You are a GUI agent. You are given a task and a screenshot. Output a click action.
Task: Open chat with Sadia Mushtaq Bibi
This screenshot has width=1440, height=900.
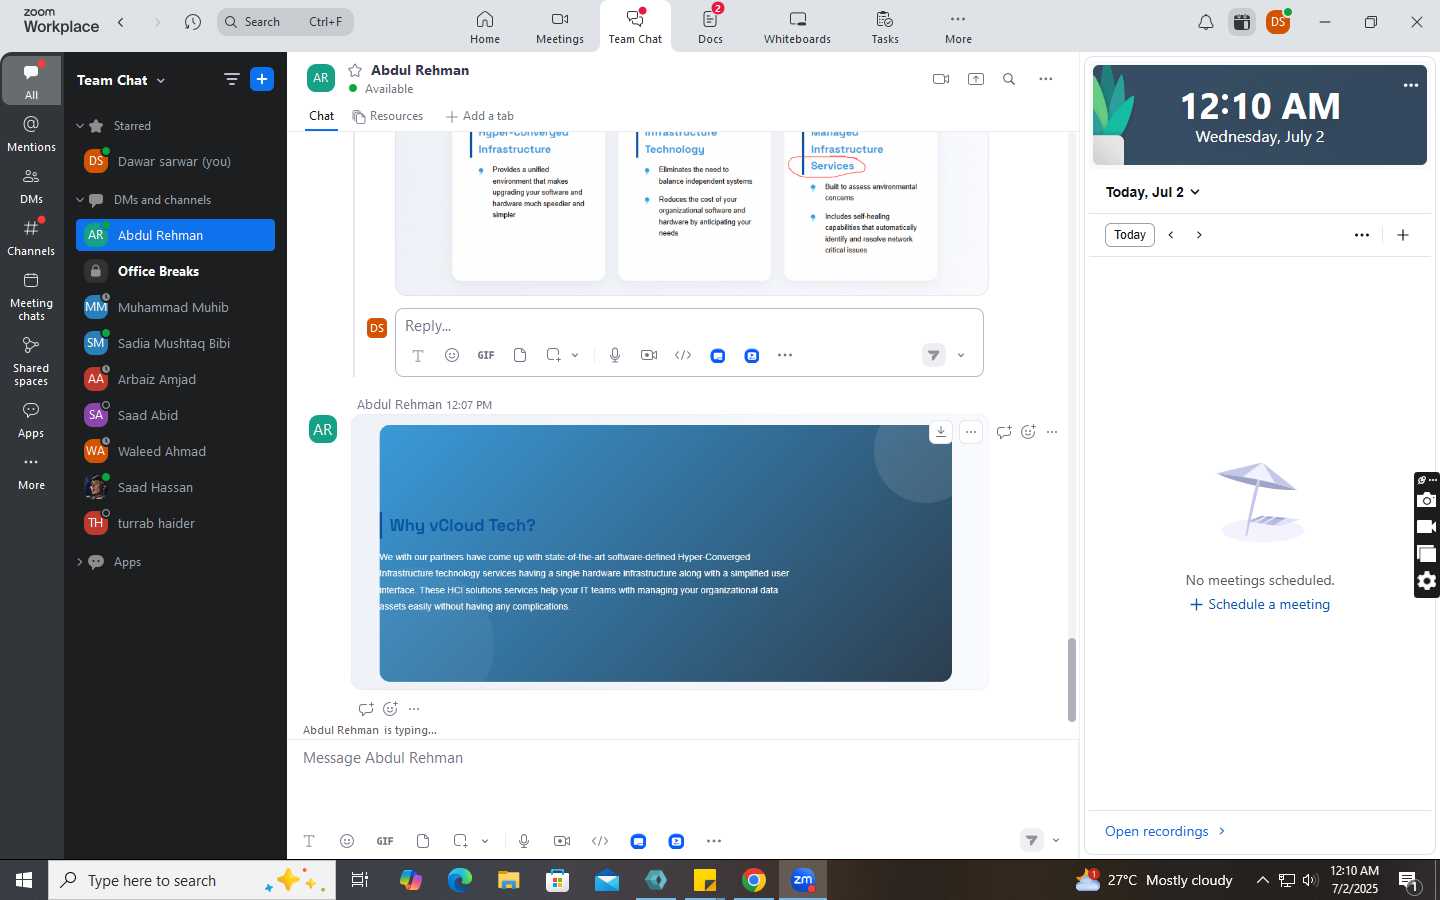point(175,343)
